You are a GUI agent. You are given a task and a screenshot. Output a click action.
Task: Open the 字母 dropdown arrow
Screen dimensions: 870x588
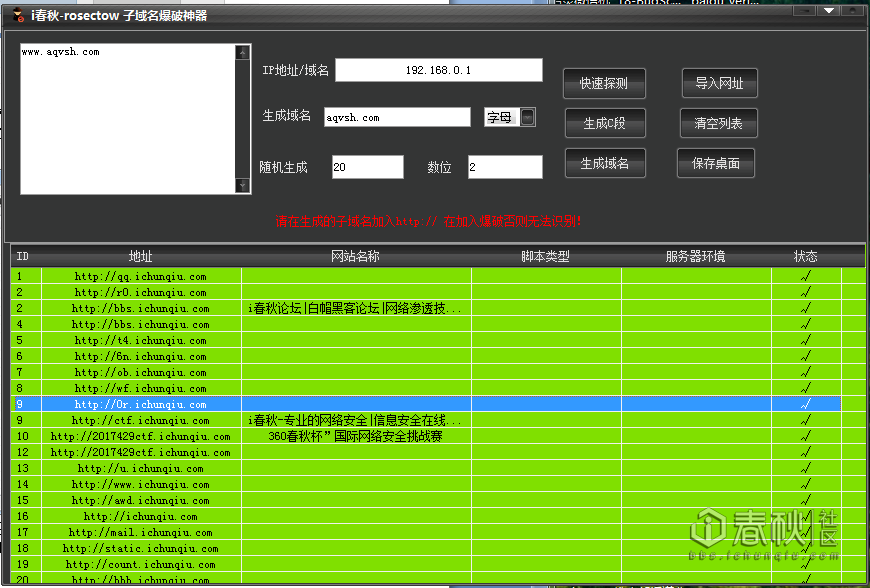528,117
